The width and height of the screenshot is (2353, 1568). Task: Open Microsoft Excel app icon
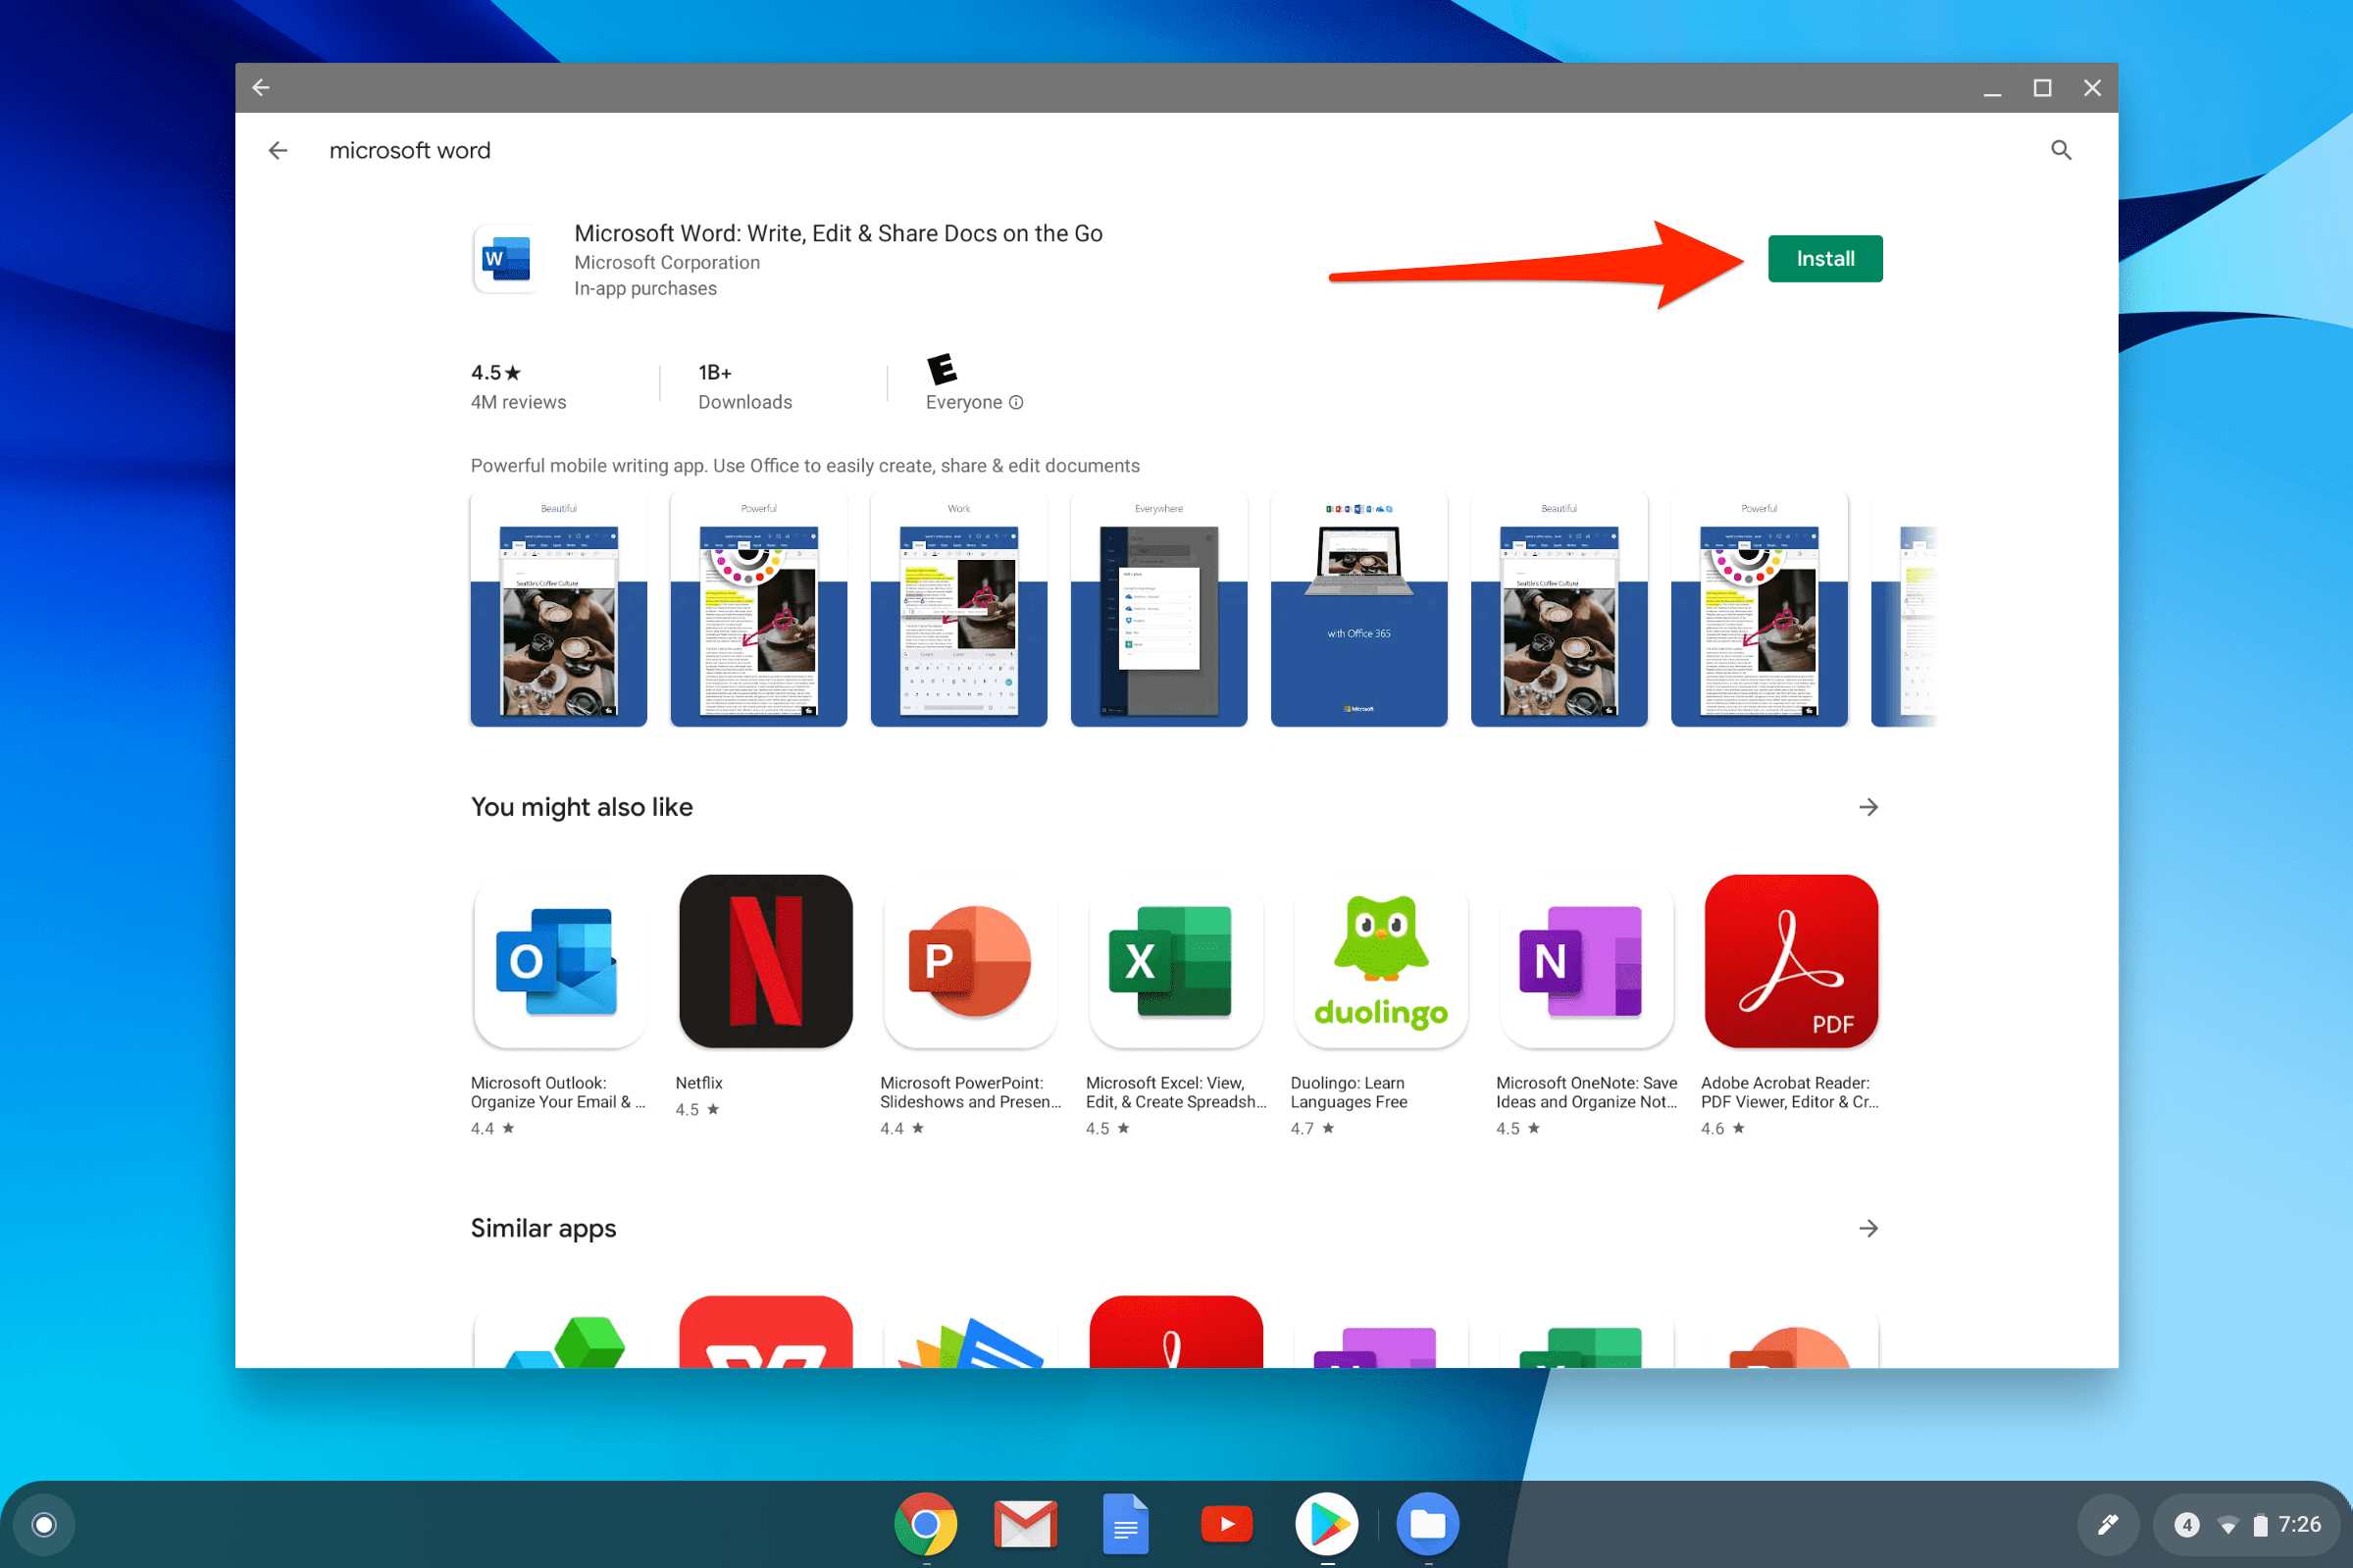point(1175,961)
